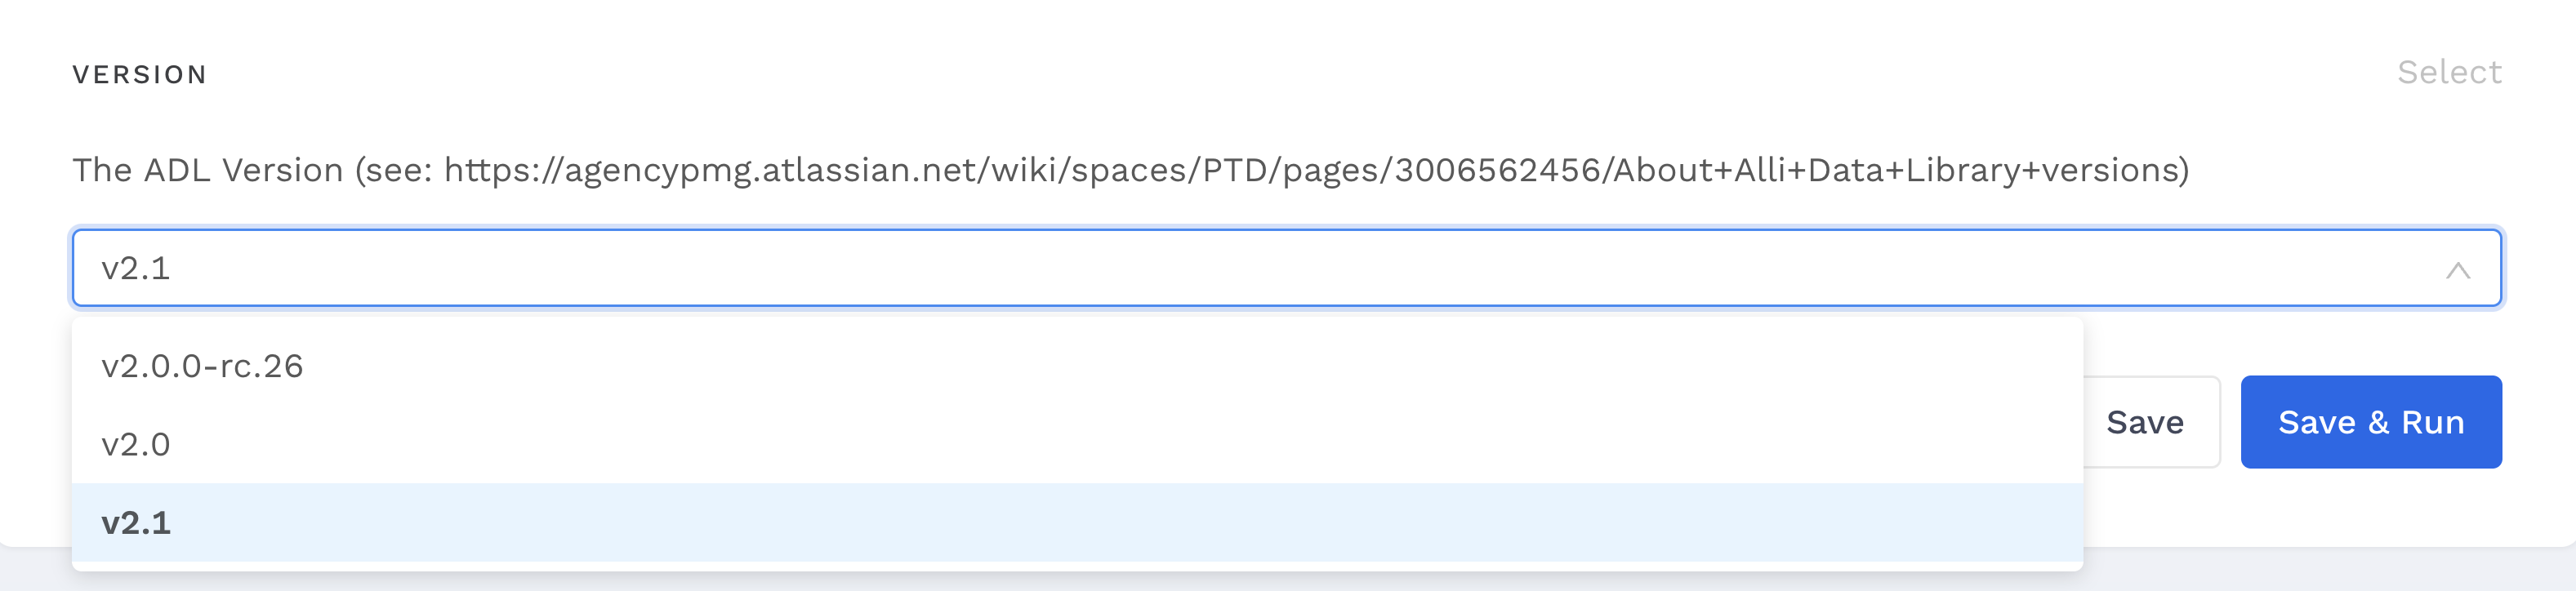The height and width of the screenshot is (591, 2576).
Task: Pick the v2.0 version option
Action: (1077, 444)
